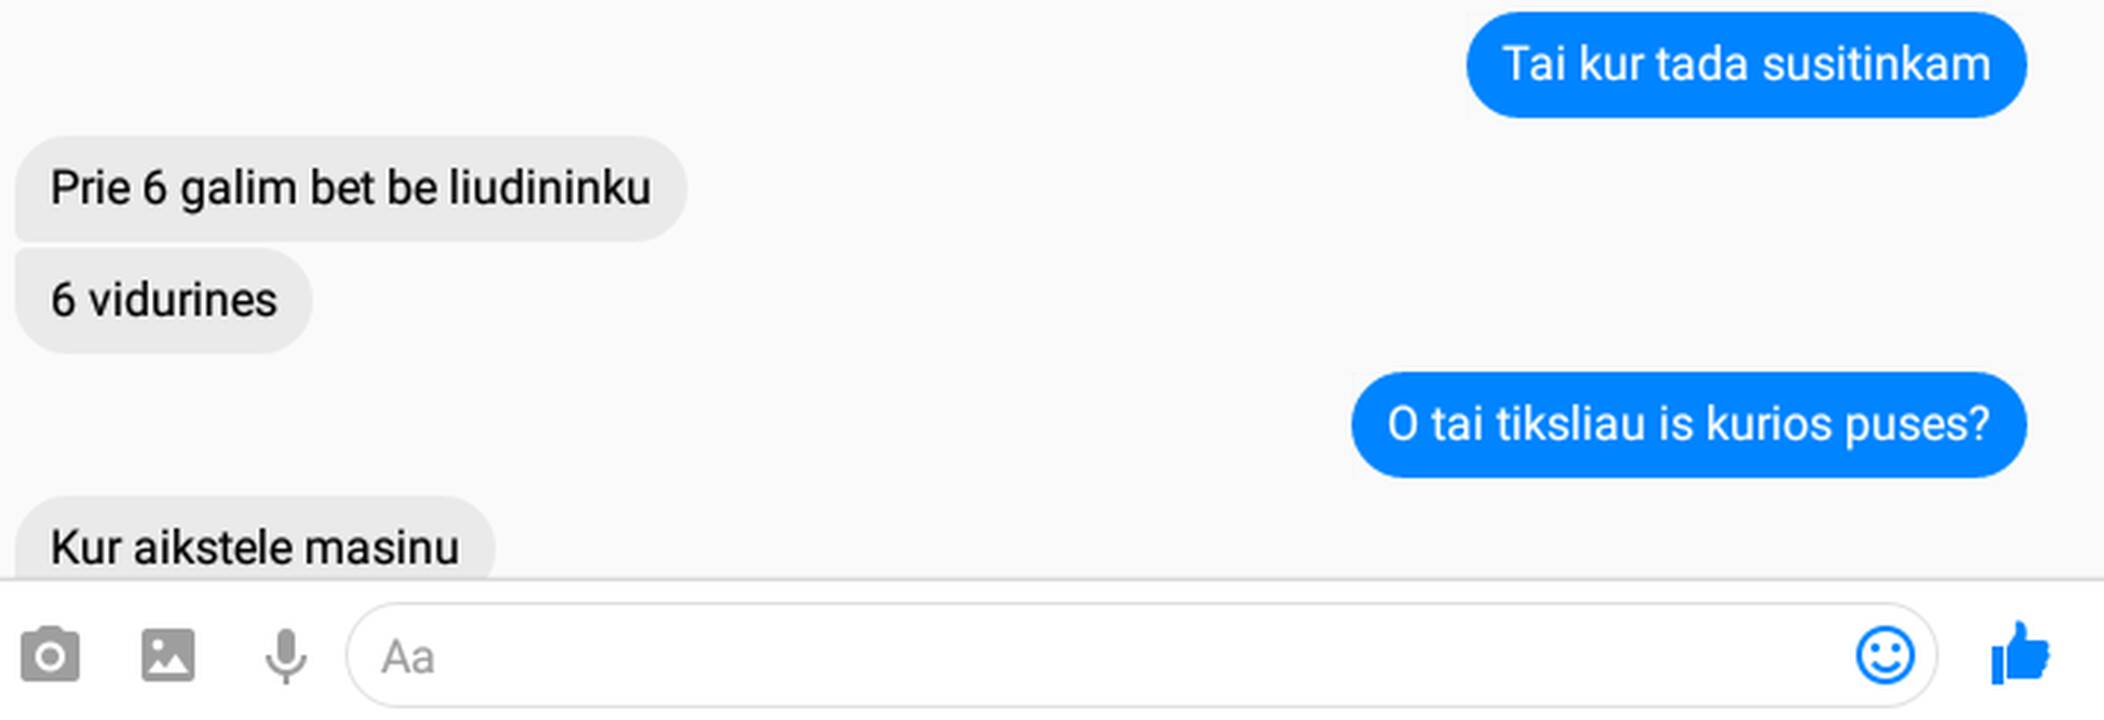Click the word 'liudininku' in received message
The image size is (2104, 720).
(x=549, y=188)
